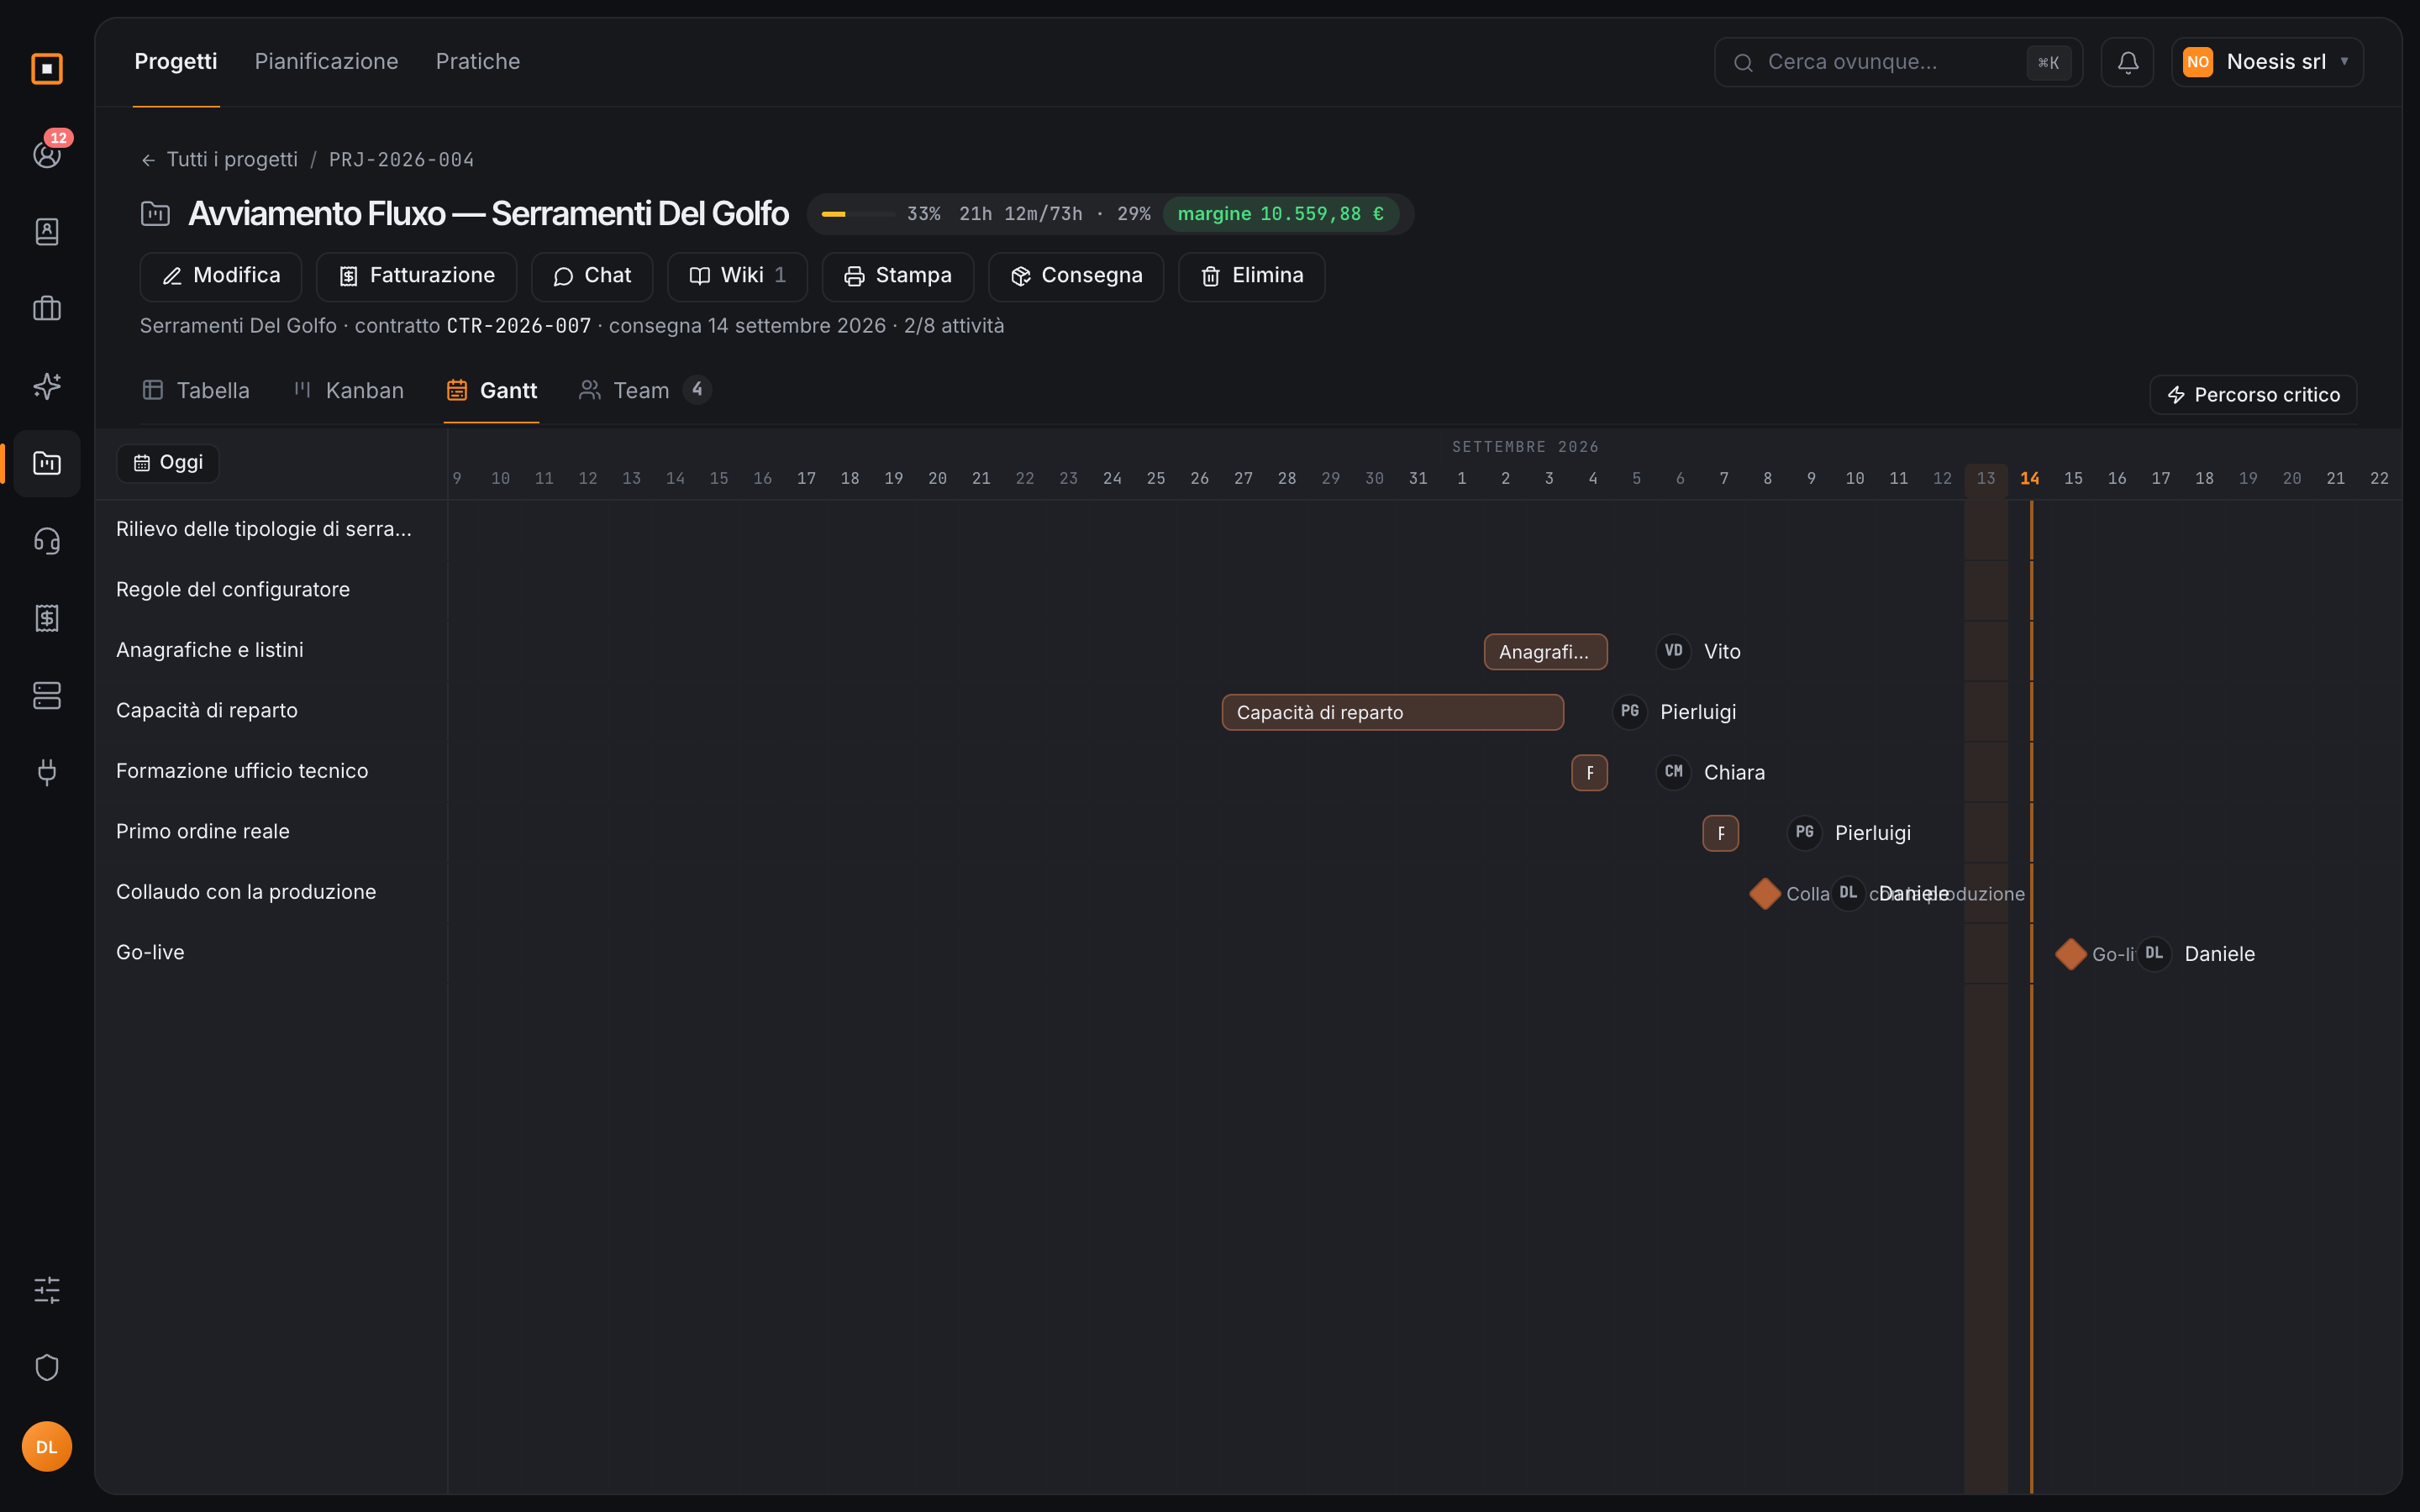The width and height of the screenshot is (2420, 1512).
Task: Select the Capacità di reparto Gantt bar
Action: pos(1392,712)
